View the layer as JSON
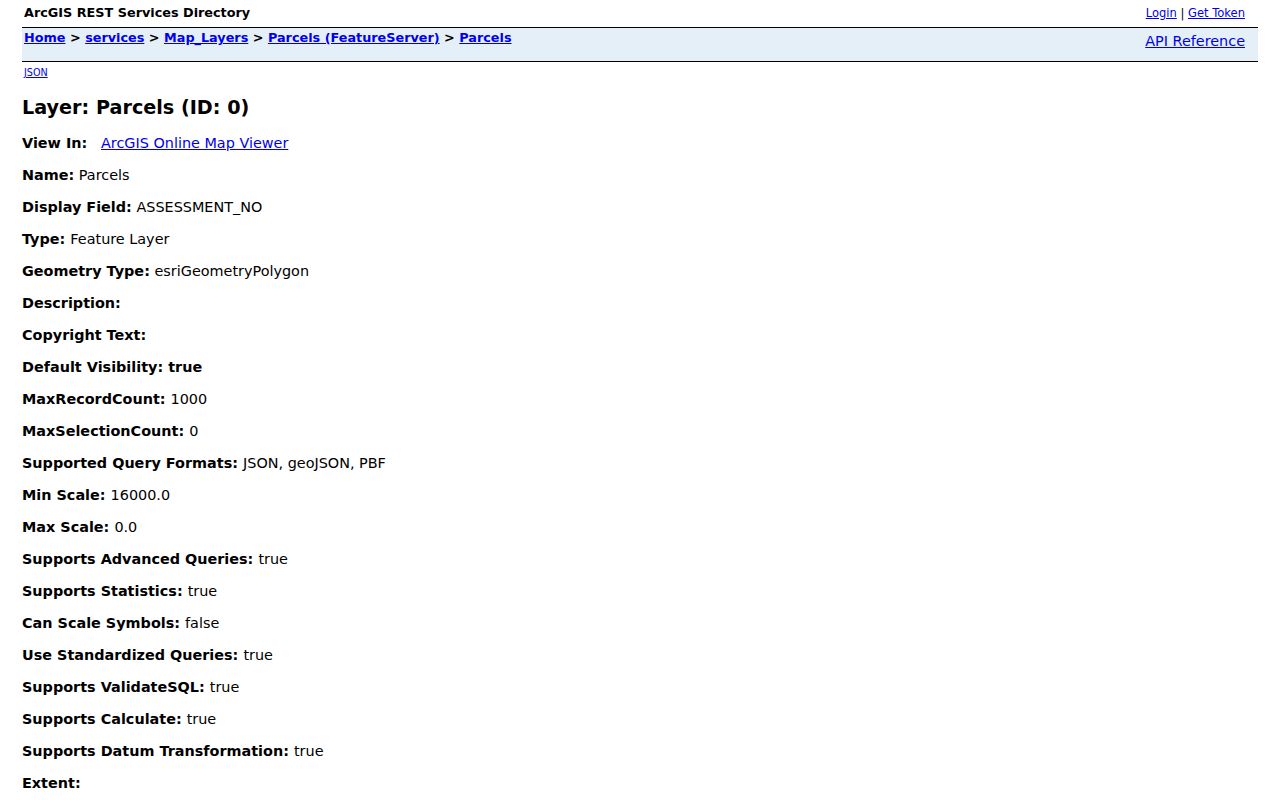The width and height of the screenshot is (1280, 800). point(35,72)
